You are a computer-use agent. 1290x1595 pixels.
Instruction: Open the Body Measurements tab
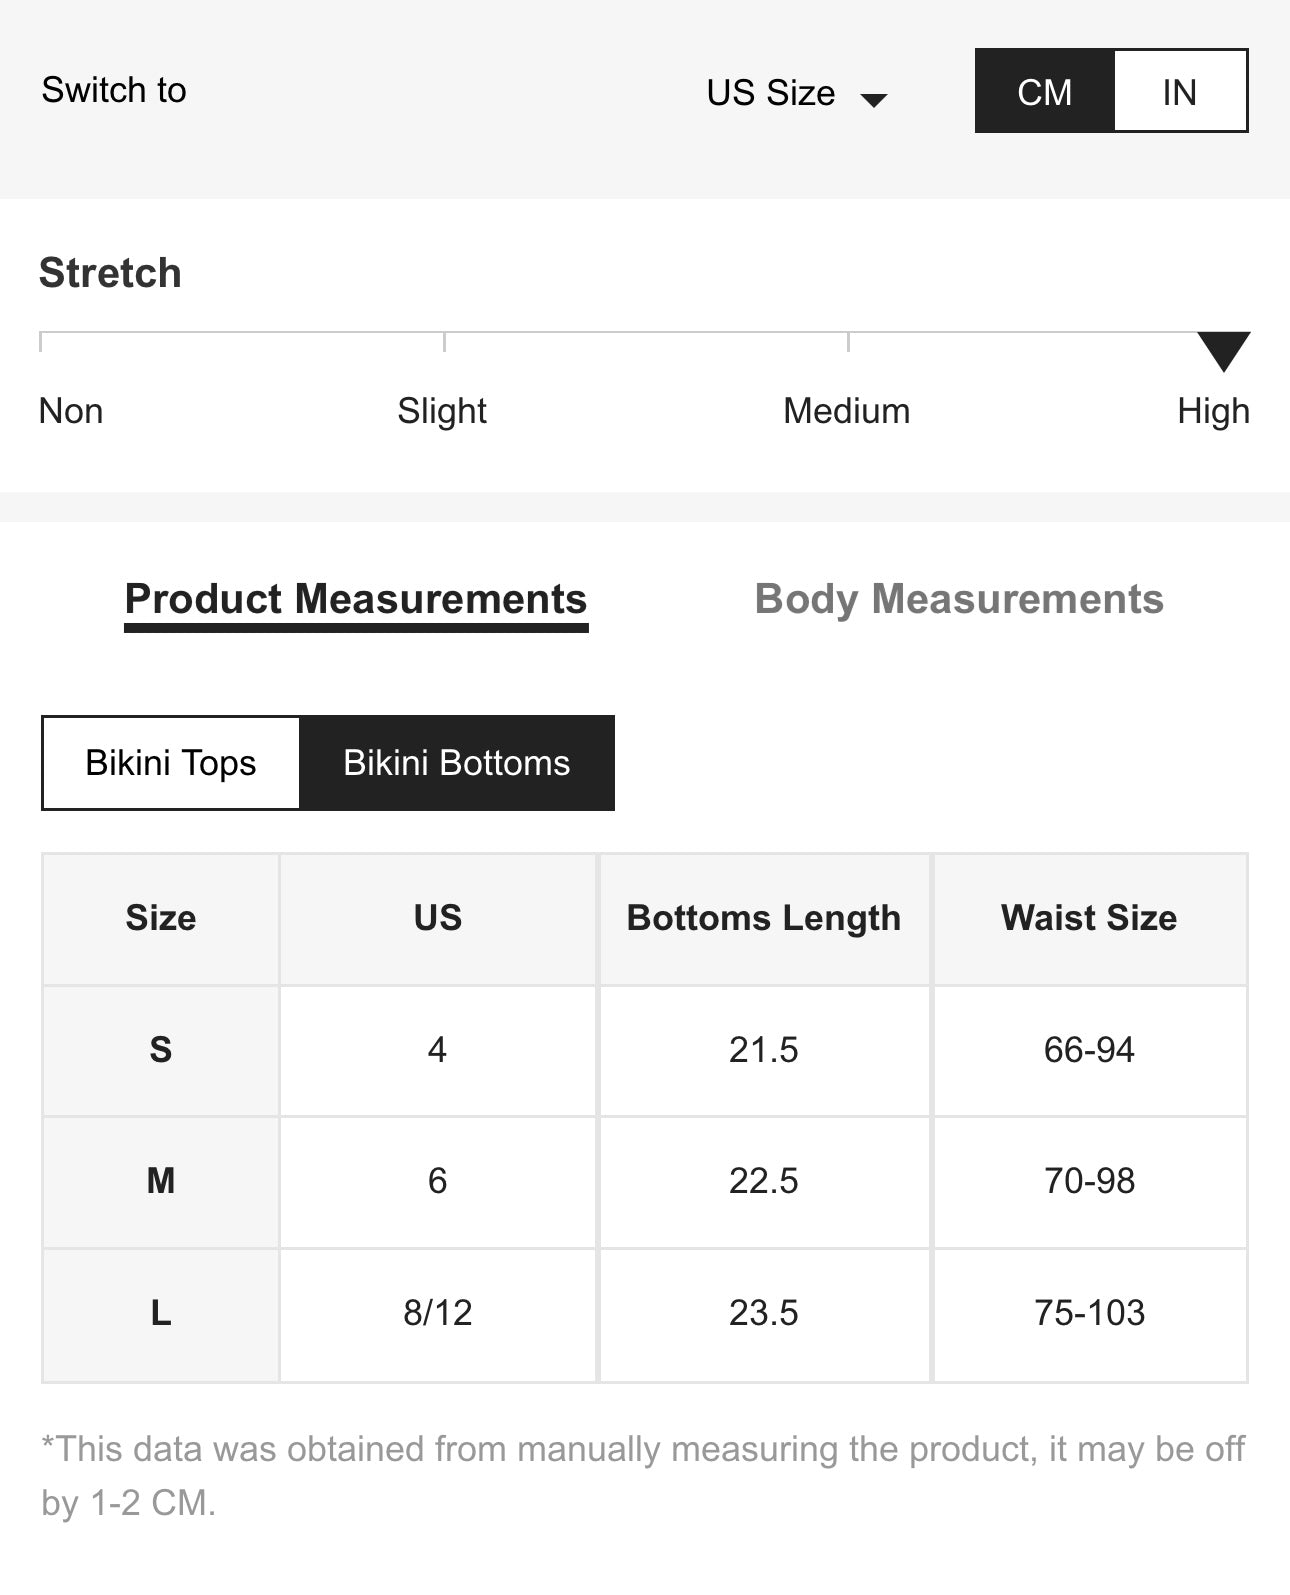click(x=959, y=599)
